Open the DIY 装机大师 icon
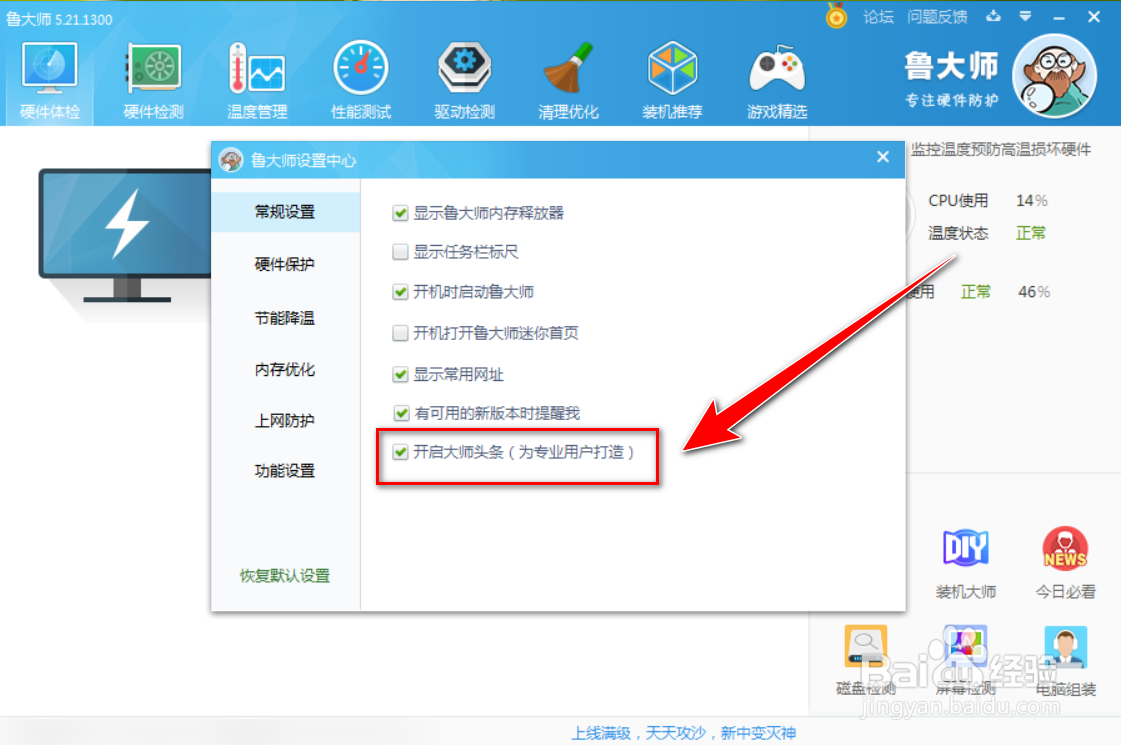 (x=965, y=548)
